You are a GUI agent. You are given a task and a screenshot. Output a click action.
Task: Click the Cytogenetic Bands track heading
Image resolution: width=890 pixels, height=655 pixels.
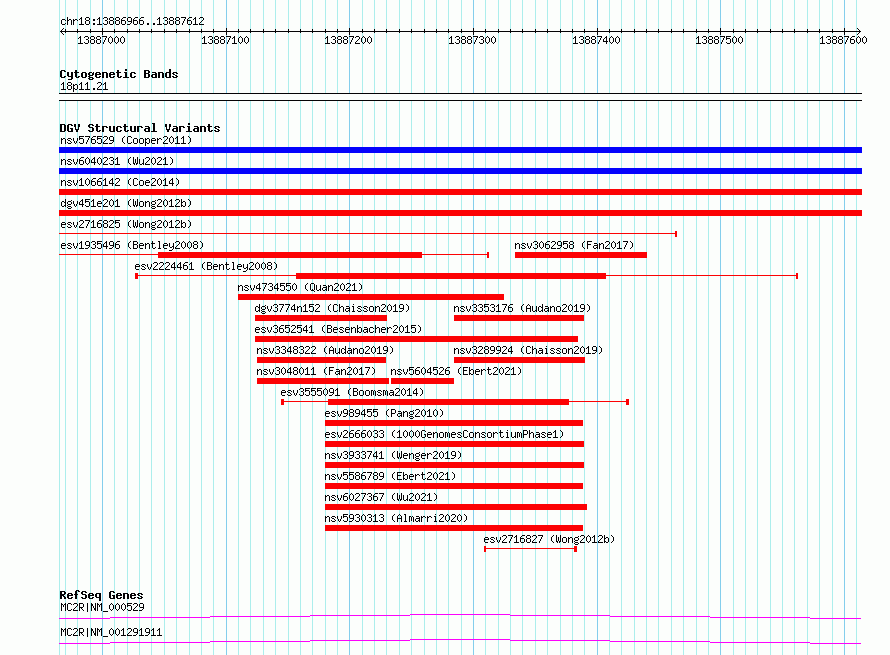119,74
